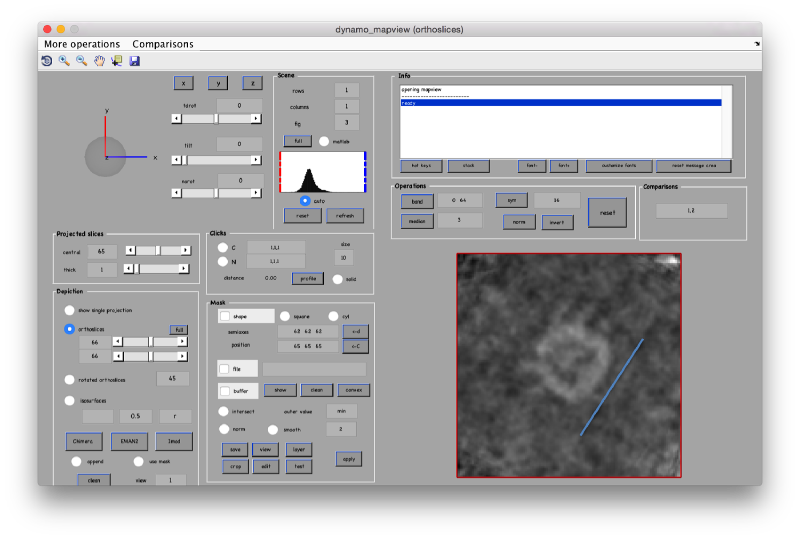This screenshot has height=540, width=800.
Task: Click the x axis view button
Action: pos(184,83)
